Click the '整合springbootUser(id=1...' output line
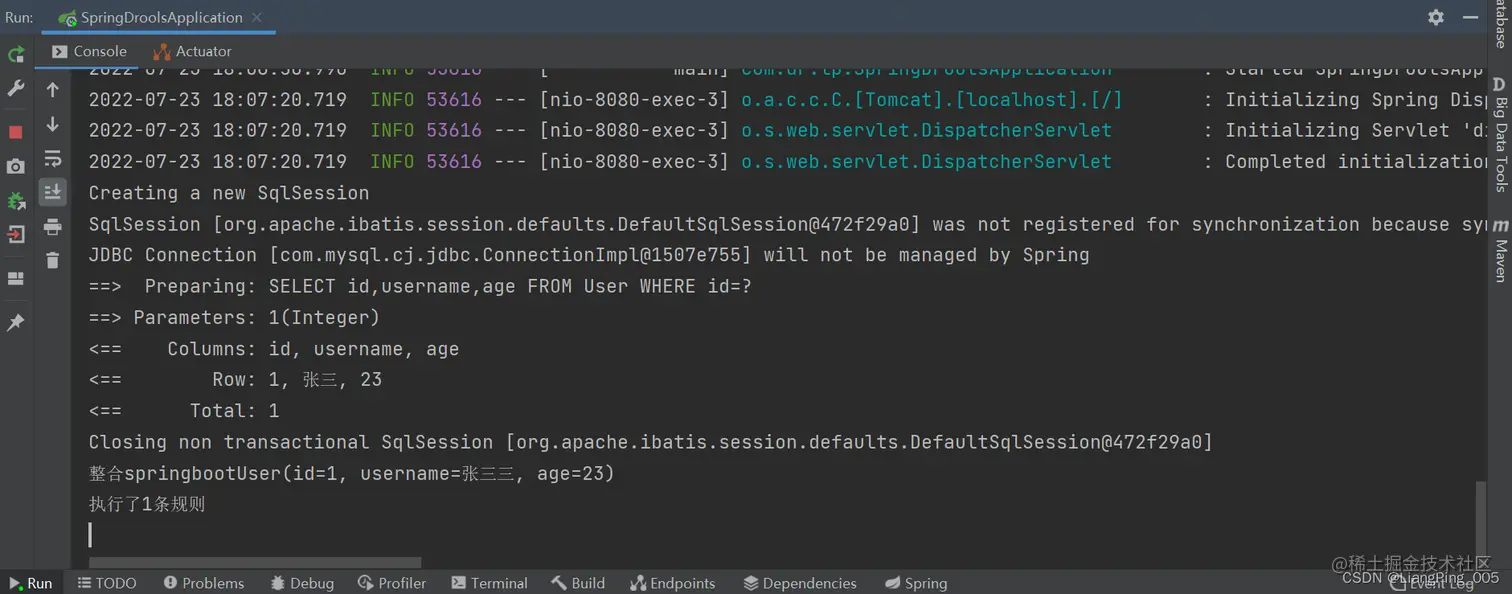Image resolution: width=1512 pixels, height=594 pixels. click(x=351, y=473)
